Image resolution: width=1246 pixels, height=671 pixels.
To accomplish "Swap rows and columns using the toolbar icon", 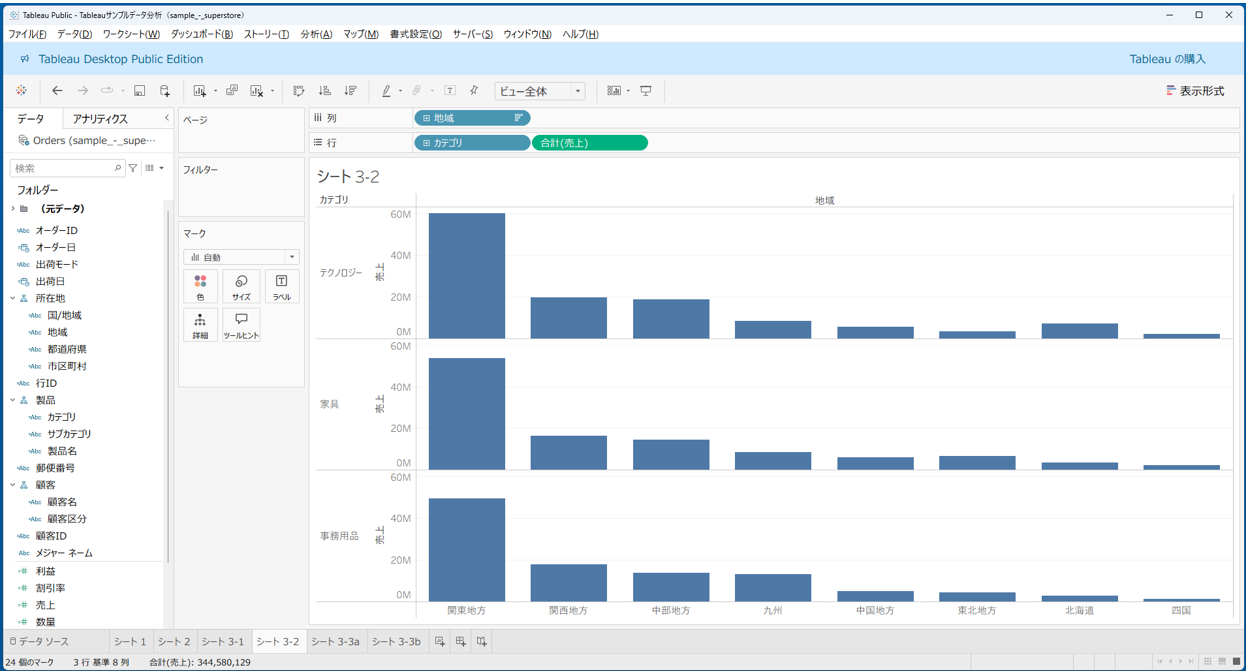I will tap(299, 91).
